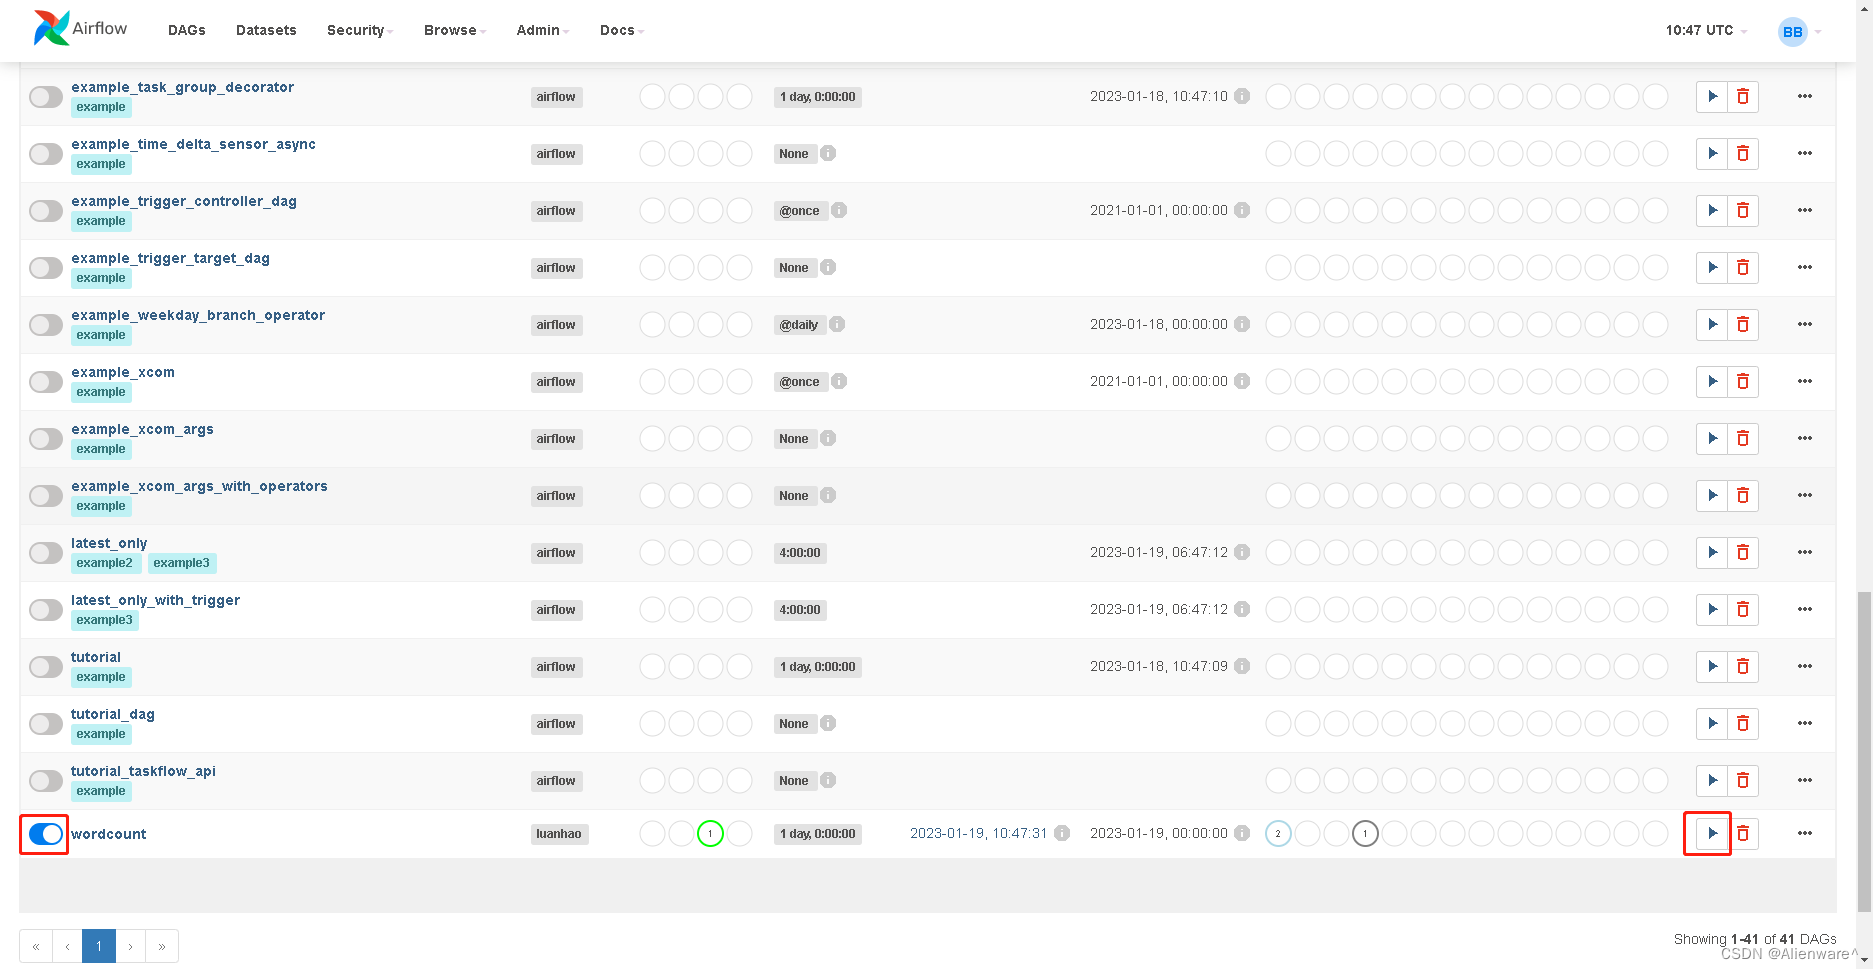The width and height of the screenshot is (1873, 969).
Task: Pause the wordcount DAG
Action: tap(44, 833)
